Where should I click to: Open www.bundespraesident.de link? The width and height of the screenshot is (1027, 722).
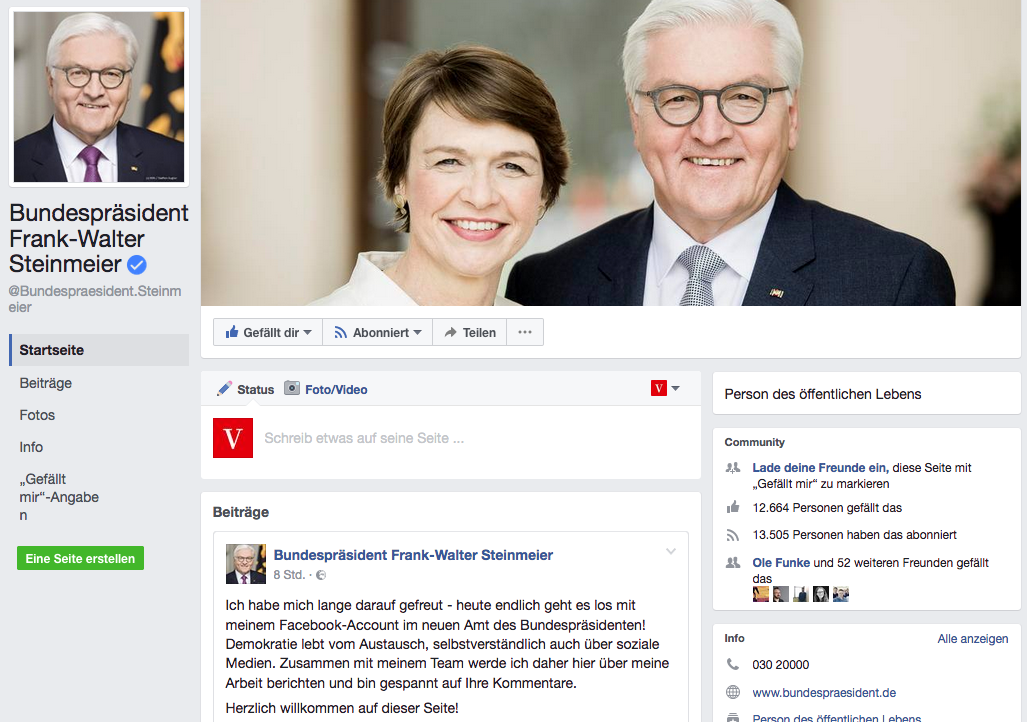[824, 693]
